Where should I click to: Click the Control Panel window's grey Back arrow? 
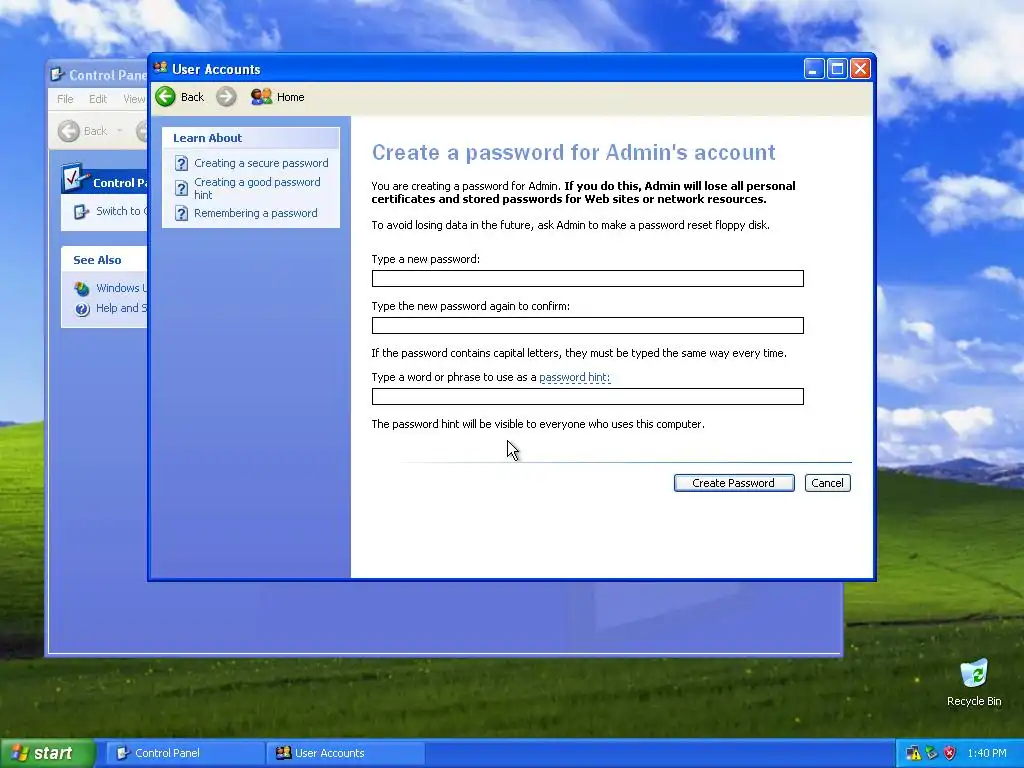[69, 131]
